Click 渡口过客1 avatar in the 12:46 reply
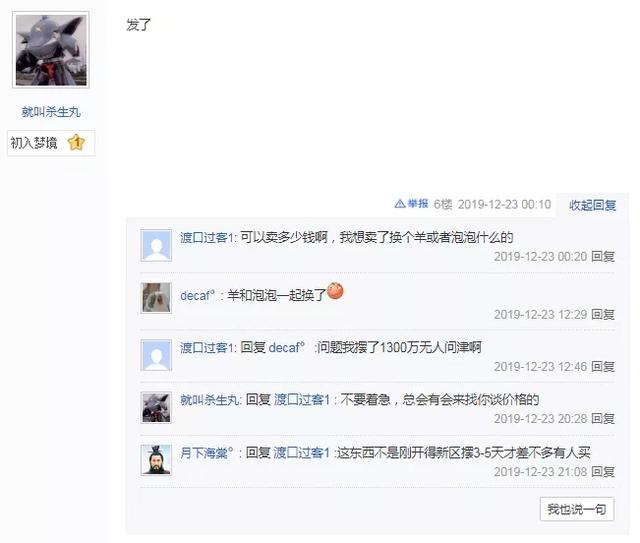The image size is (640, 543). 156,355
